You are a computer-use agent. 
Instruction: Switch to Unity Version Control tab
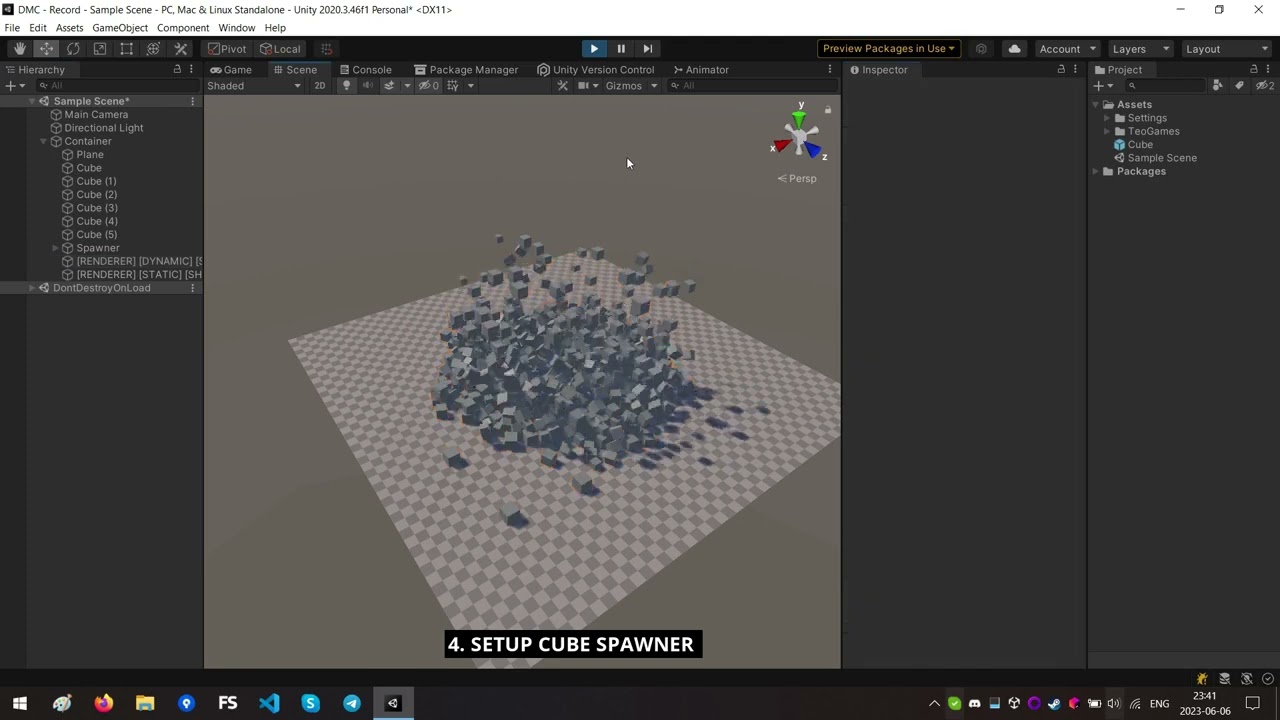(596, 70)
